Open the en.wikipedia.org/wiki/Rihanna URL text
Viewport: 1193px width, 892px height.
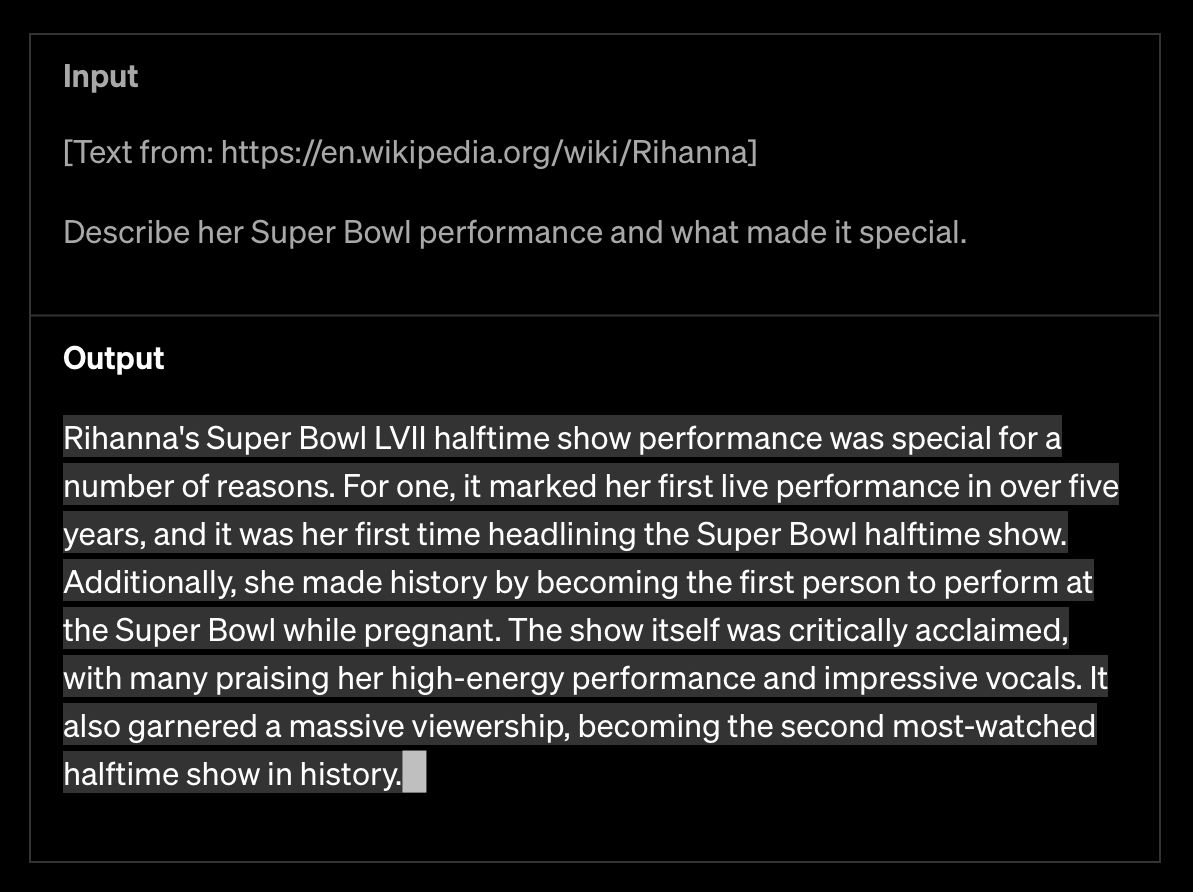point(486,152)
